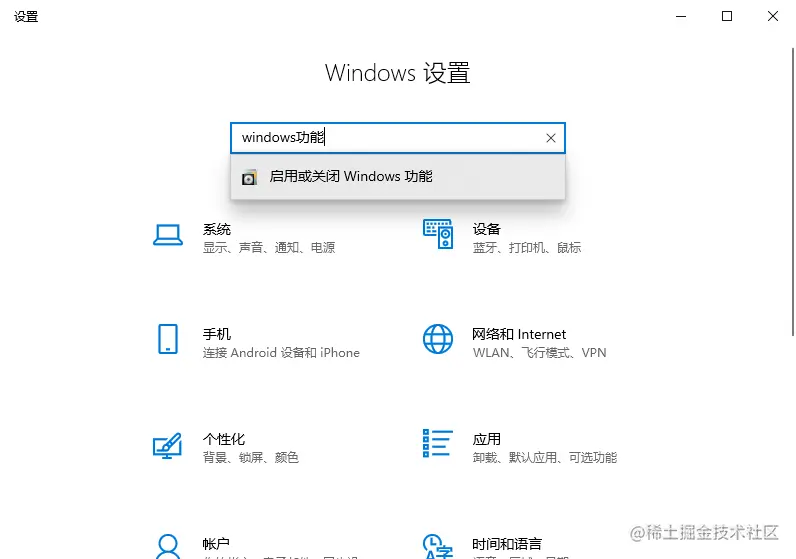This screenshot has width=796, height=559.
Task: Open the 时间和语言 settings category
Action: click(507, 544)
